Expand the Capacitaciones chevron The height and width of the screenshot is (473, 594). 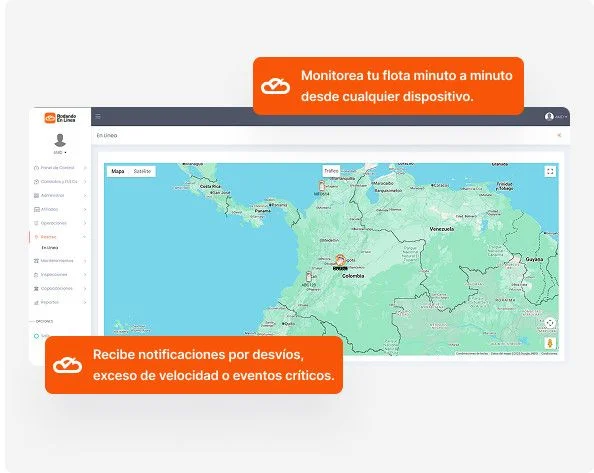(85, 289)
